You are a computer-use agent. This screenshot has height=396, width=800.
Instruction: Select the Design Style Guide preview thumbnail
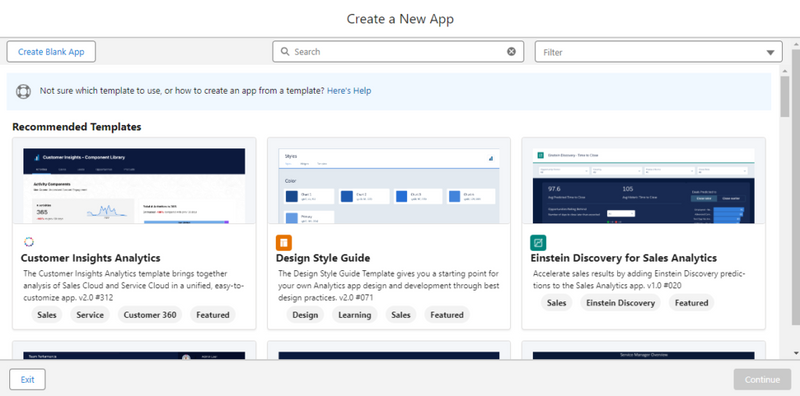(x=389, y=186)
